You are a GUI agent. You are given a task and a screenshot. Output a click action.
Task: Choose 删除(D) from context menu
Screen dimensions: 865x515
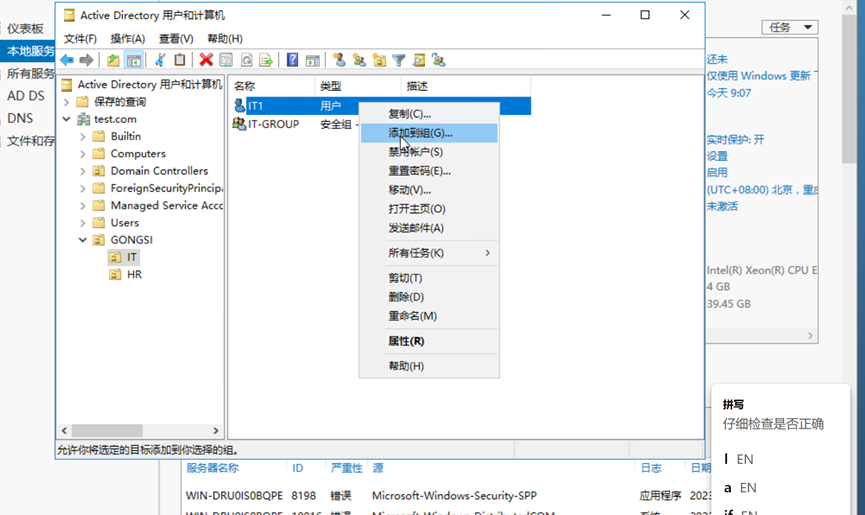pos(429,297)
